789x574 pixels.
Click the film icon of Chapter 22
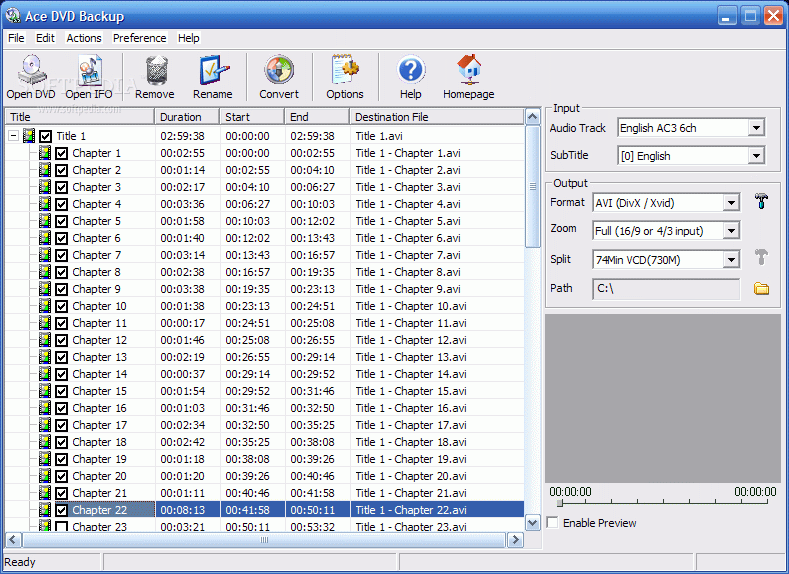pyautogui.click(x=45, y=510)
